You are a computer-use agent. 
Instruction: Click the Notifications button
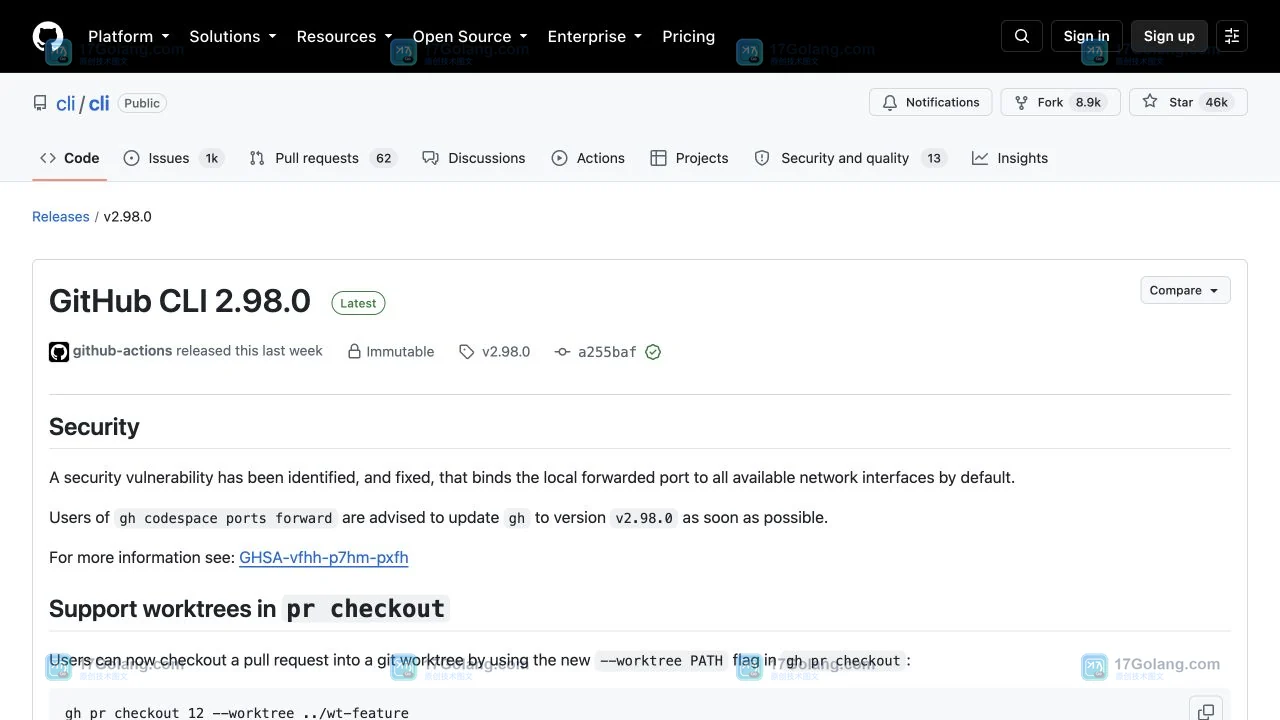[931, 102]
